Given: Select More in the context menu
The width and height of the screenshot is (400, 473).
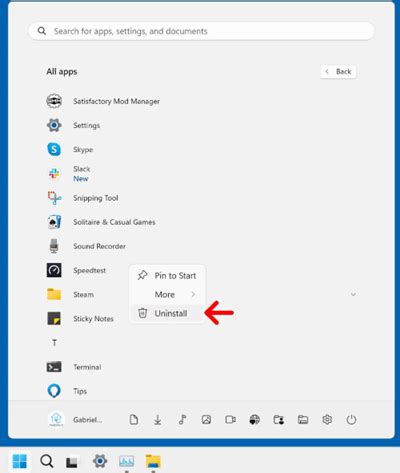Looking at the screenshot, I should (x=167, y=294).
